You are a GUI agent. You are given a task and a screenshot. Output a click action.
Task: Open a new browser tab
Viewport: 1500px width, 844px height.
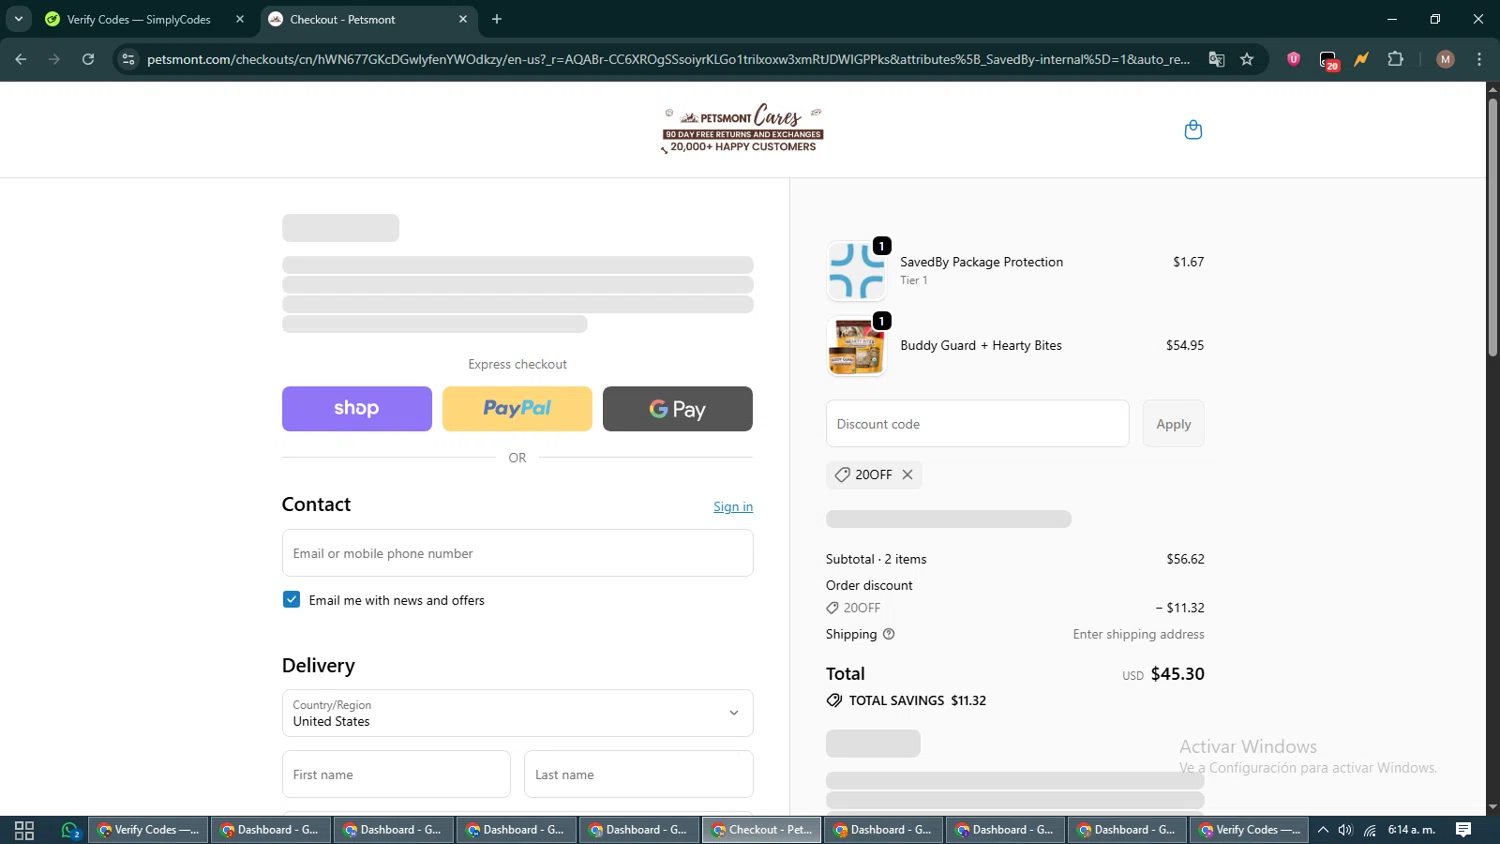pyautogui.click(x=497, y=19)
